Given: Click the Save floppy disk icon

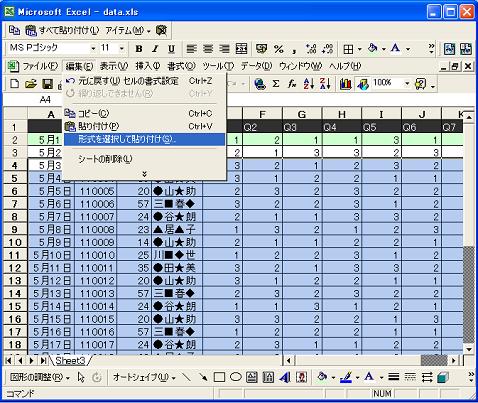Looking at the screenshot, I should (48, 84).
